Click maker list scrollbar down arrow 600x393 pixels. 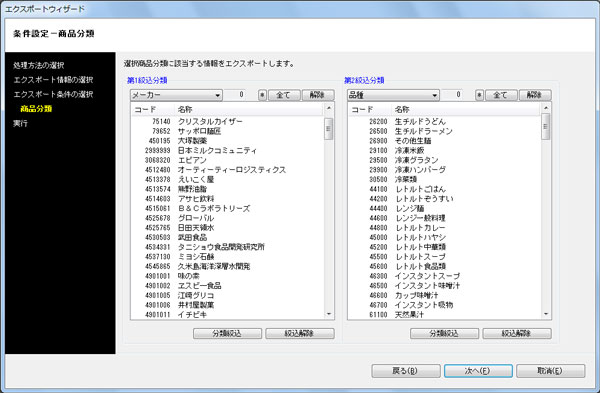tap(329, 314)
